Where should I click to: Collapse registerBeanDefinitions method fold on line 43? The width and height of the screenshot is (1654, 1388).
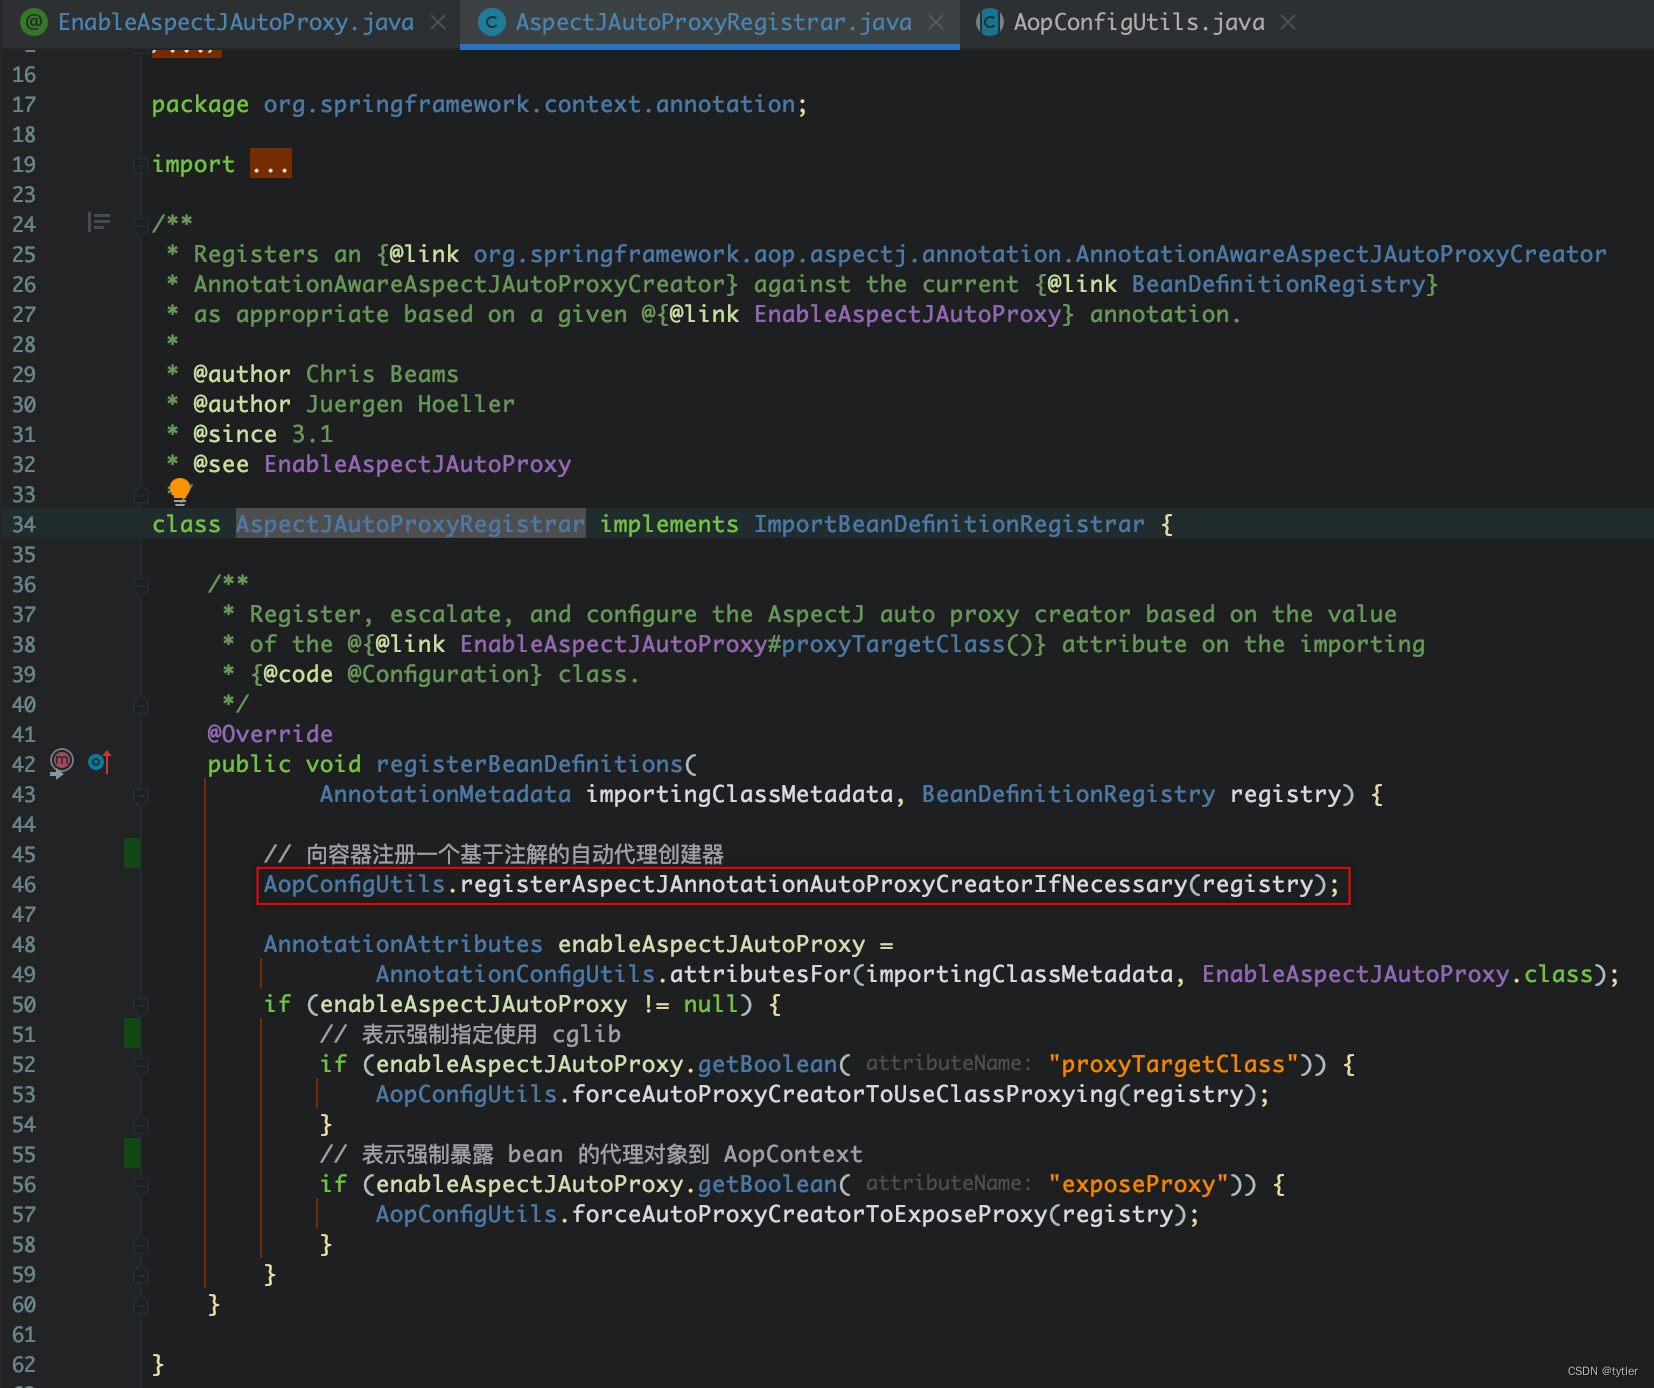point(141,795)
